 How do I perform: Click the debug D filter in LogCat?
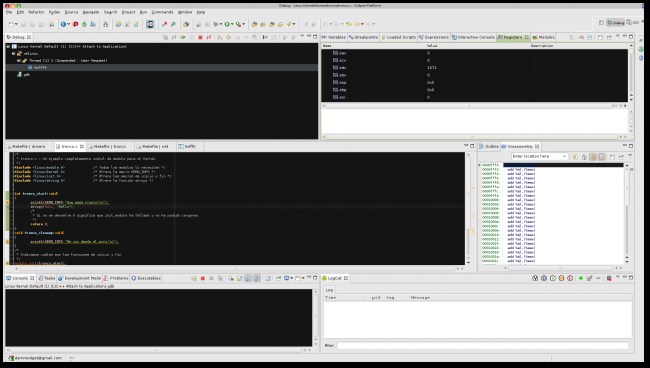pos(543,278)
